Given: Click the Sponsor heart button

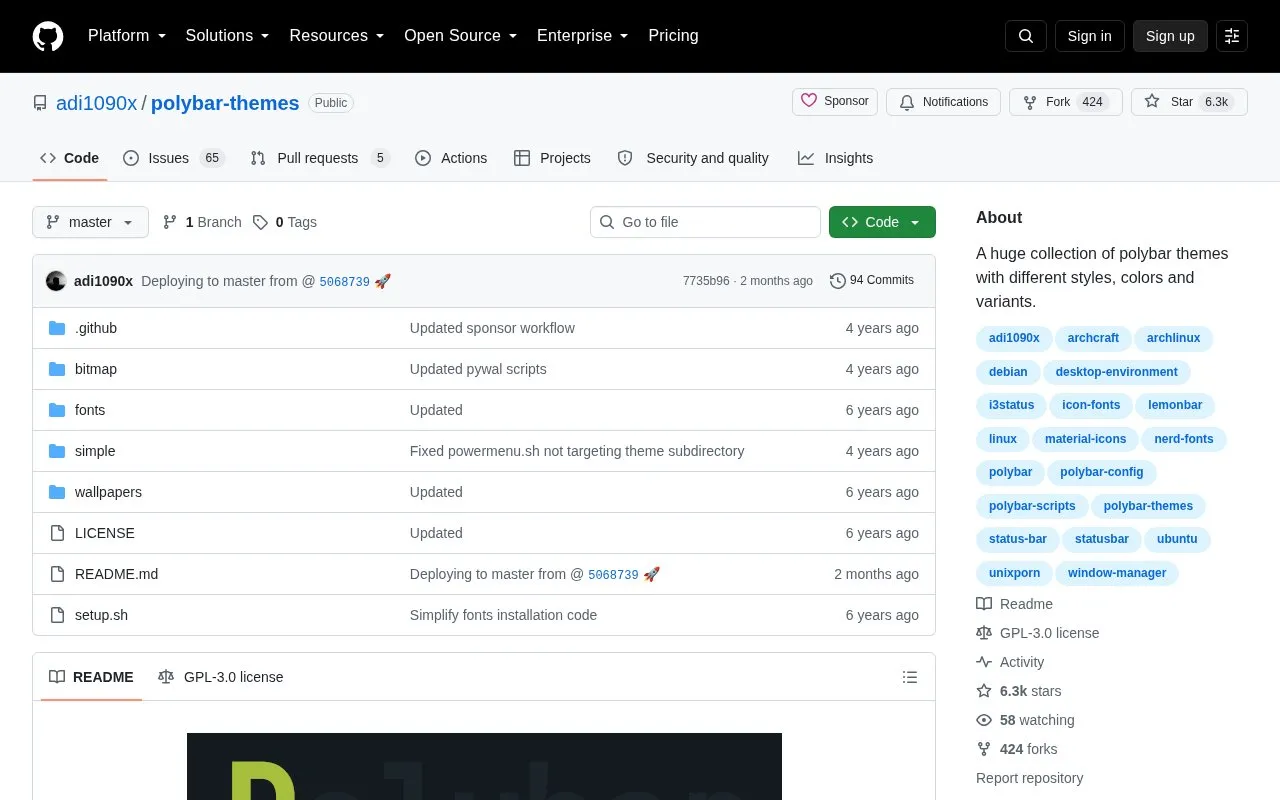Looking at the screenshot, I should (835, 102).
